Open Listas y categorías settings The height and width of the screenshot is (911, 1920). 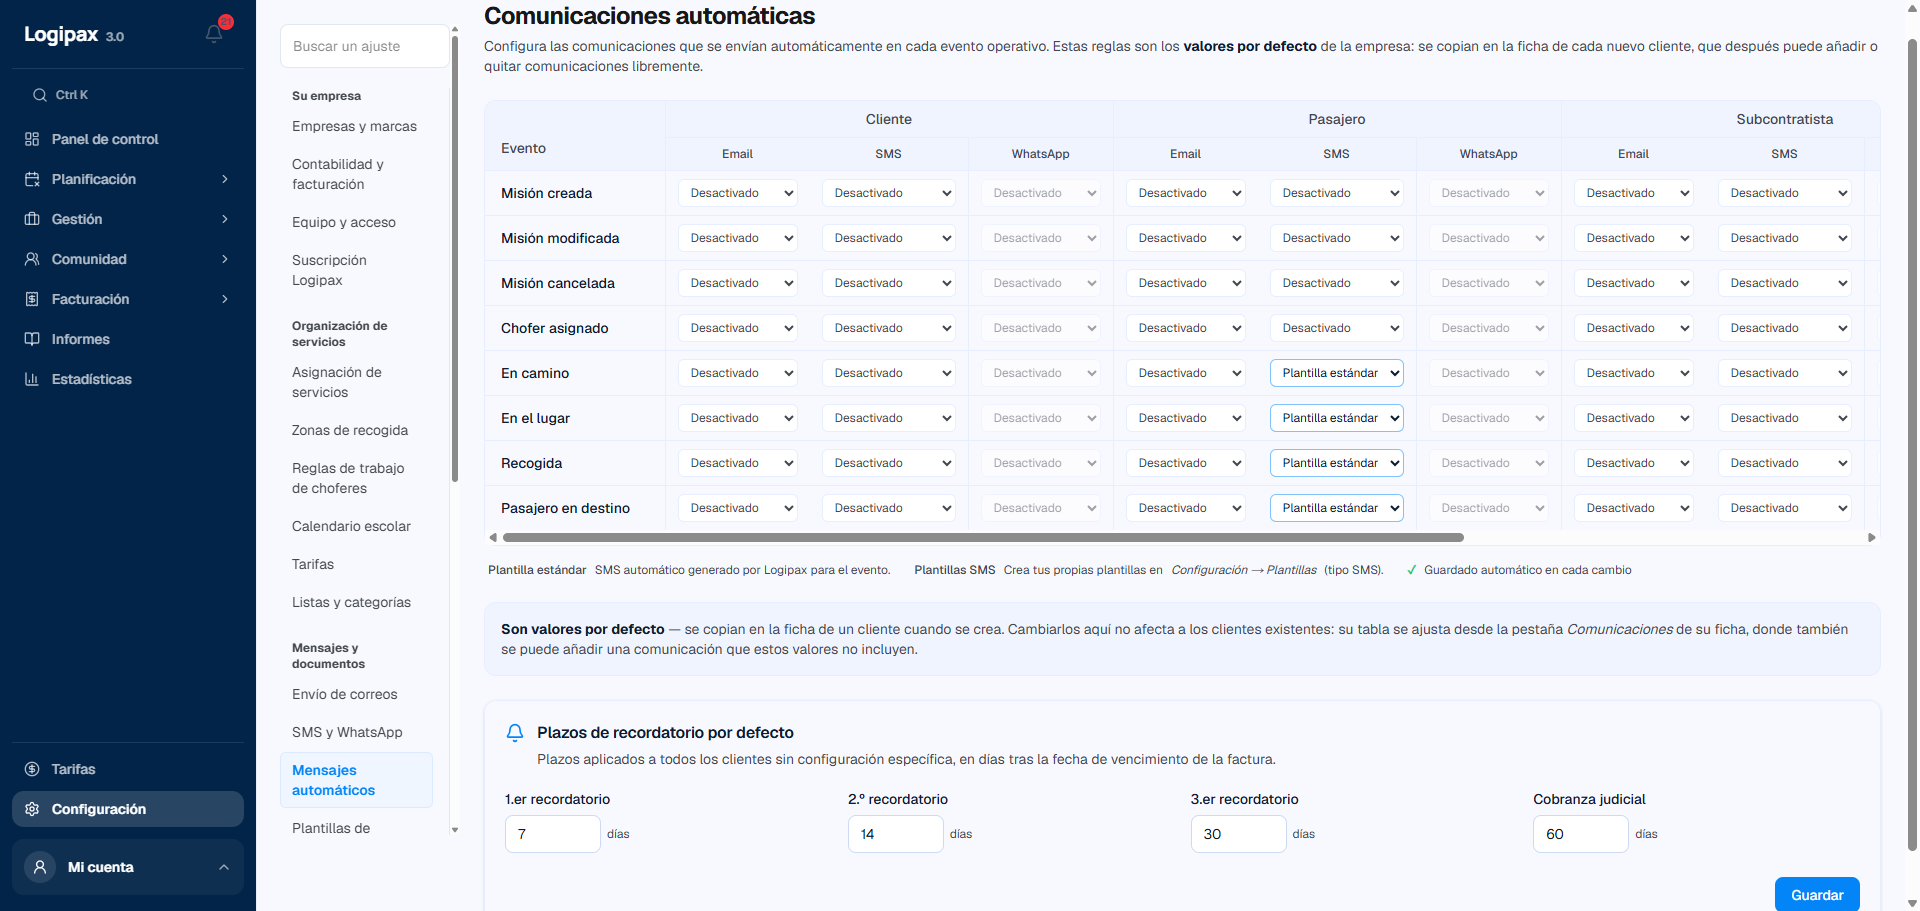(351, 603)
